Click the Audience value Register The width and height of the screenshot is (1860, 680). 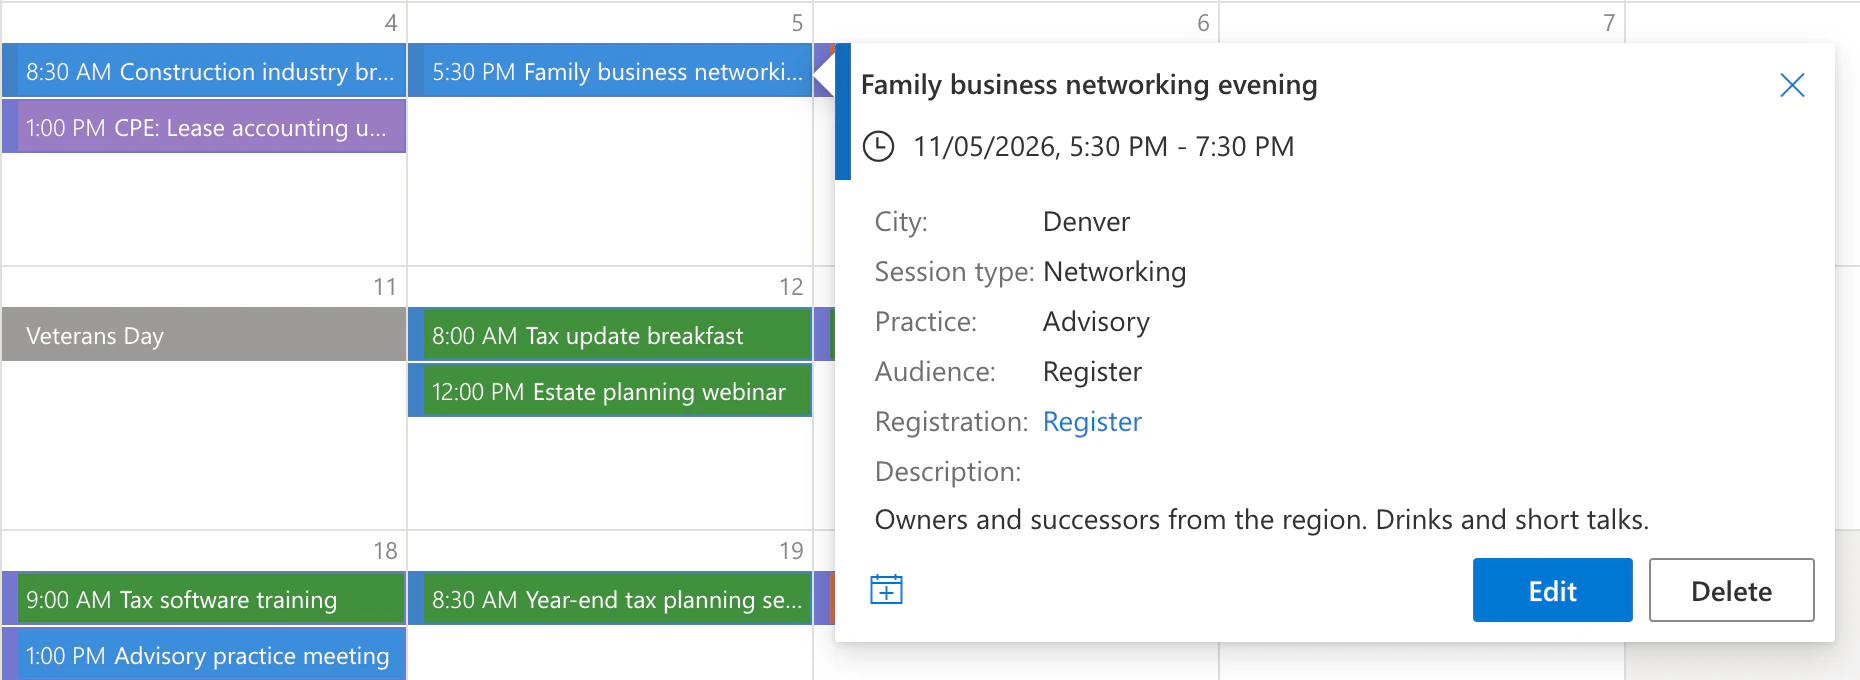1092,372
